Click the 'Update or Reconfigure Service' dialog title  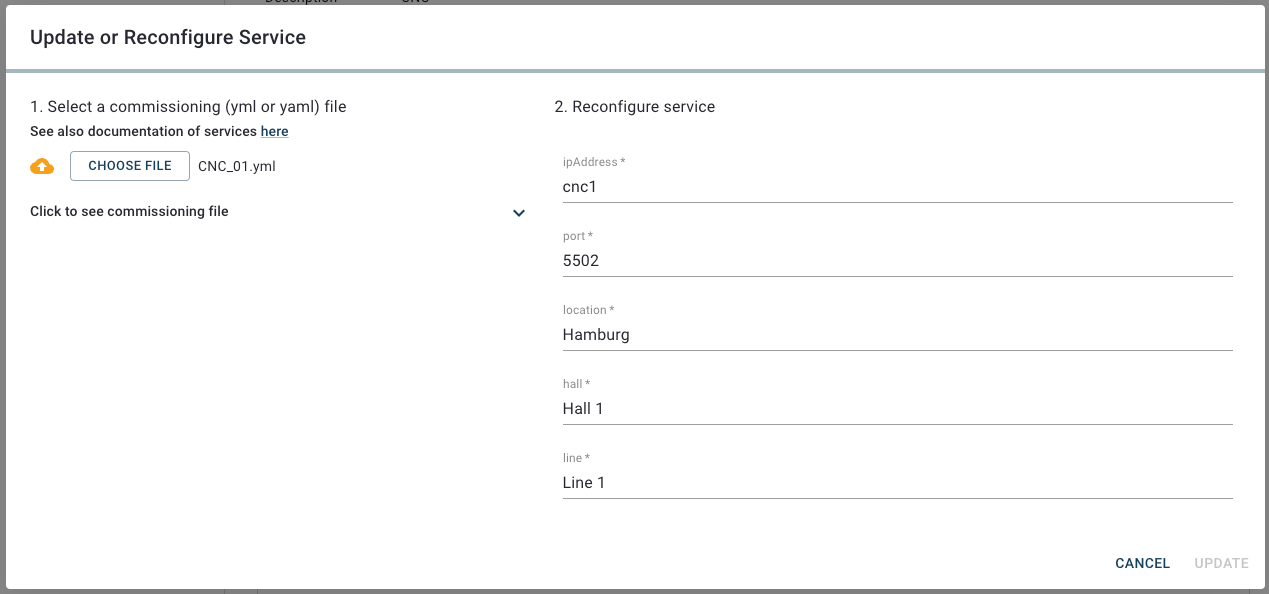click(x=168, y=38)
